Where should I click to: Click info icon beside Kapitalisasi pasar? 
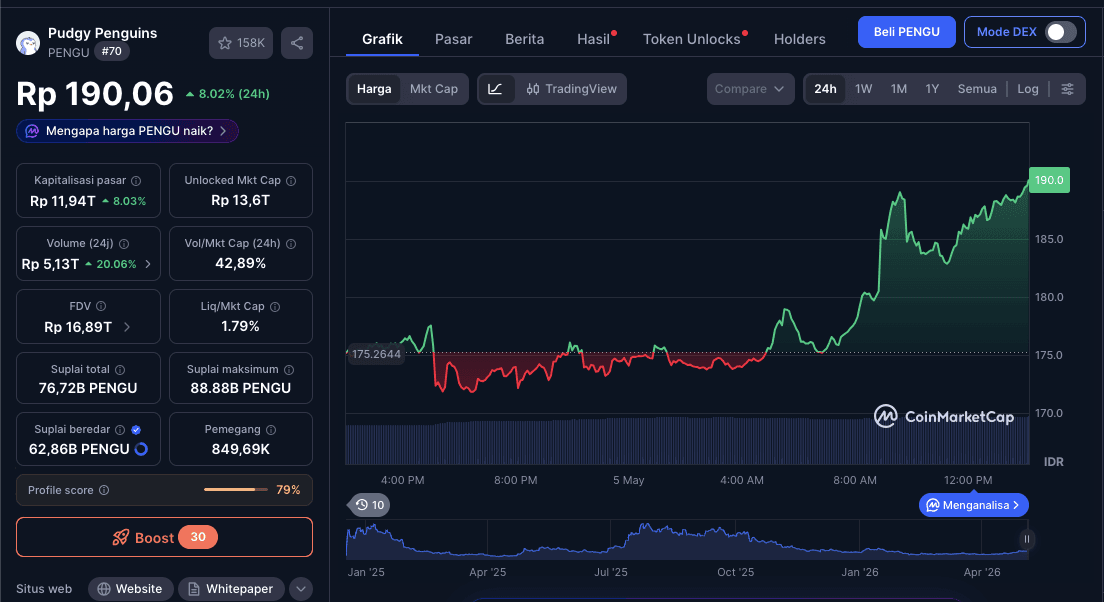[x=136, y=181]
